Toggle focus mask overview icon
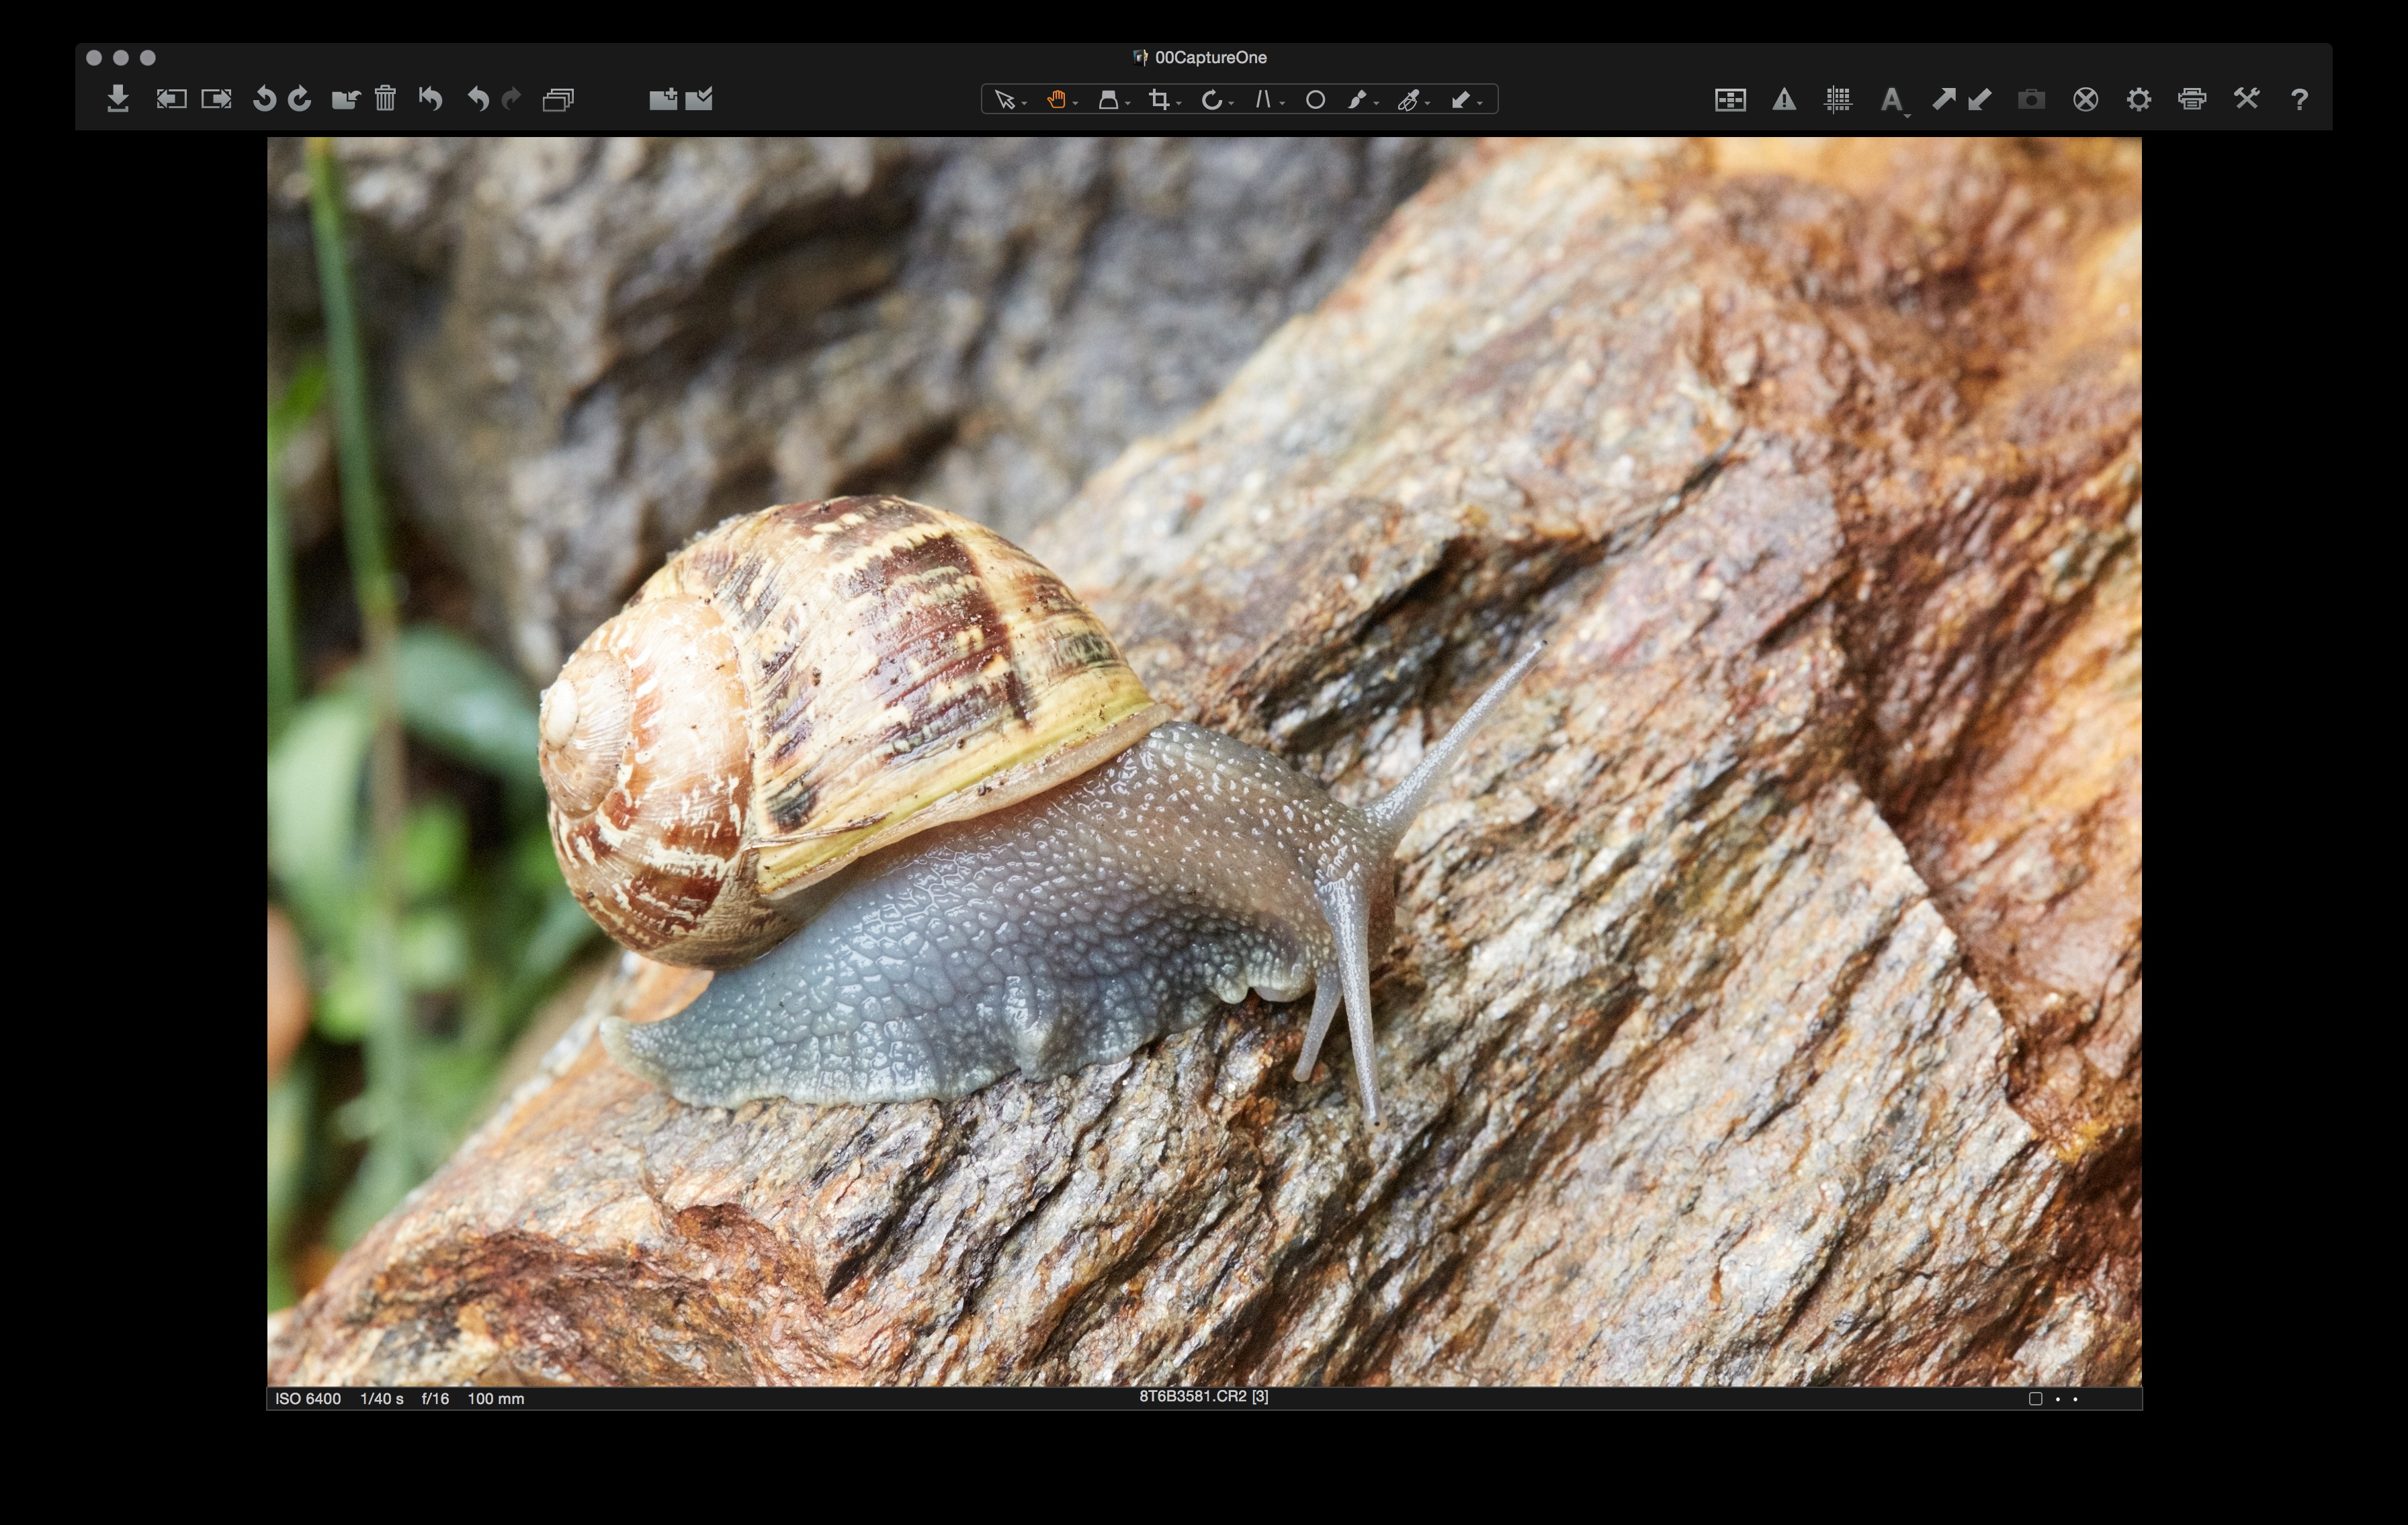The width and height of the screenshot is (2408, 1525). tap(1730, 100)
